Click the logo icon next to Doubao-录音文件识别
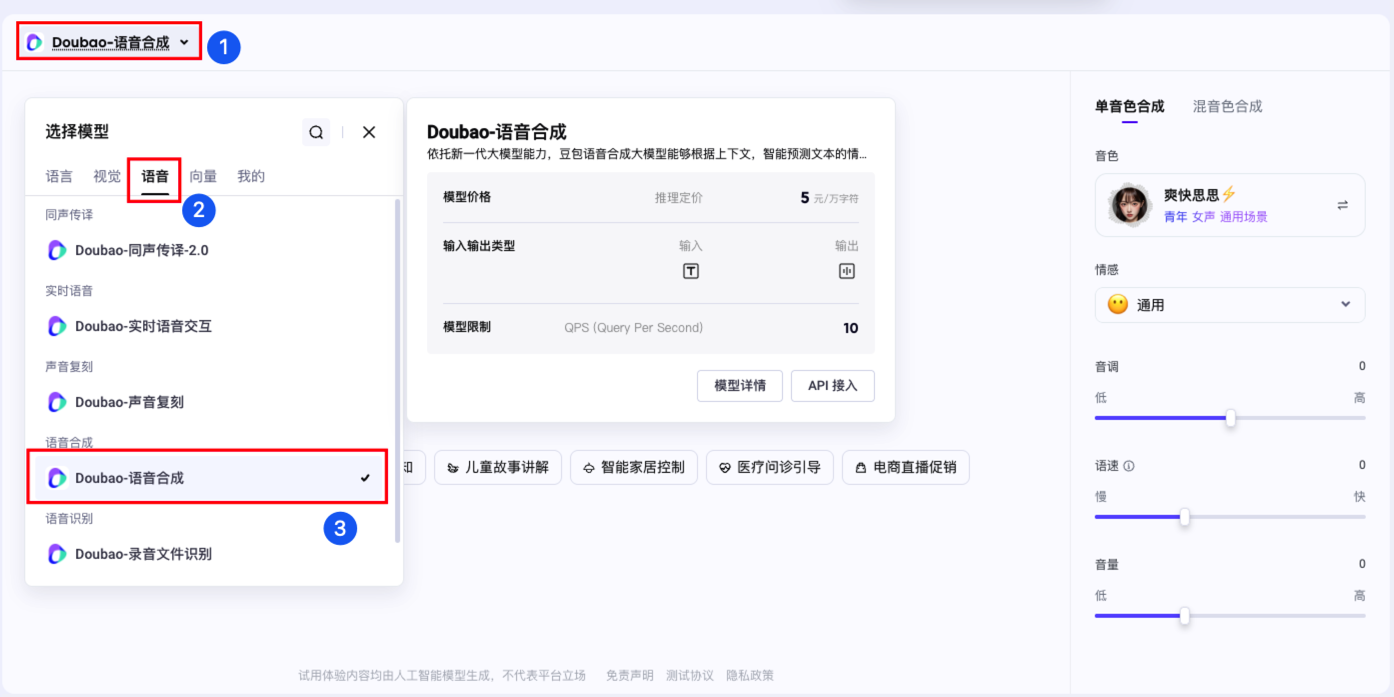The width and height of the screenshot is (1394, 697). (x=57, y=554)
